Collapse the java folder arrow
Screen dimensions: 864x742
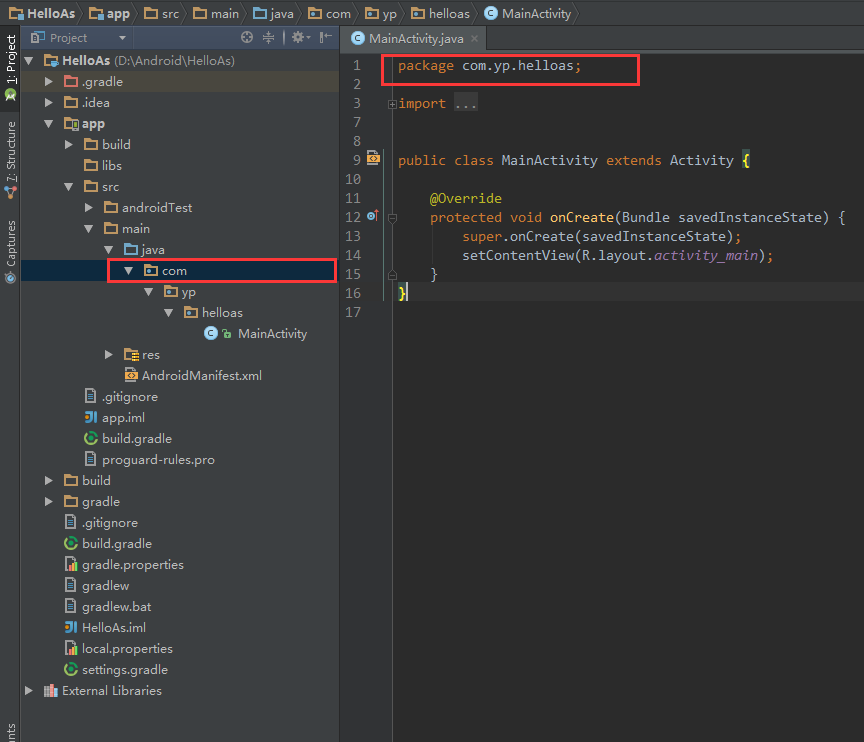coord(109,250)
